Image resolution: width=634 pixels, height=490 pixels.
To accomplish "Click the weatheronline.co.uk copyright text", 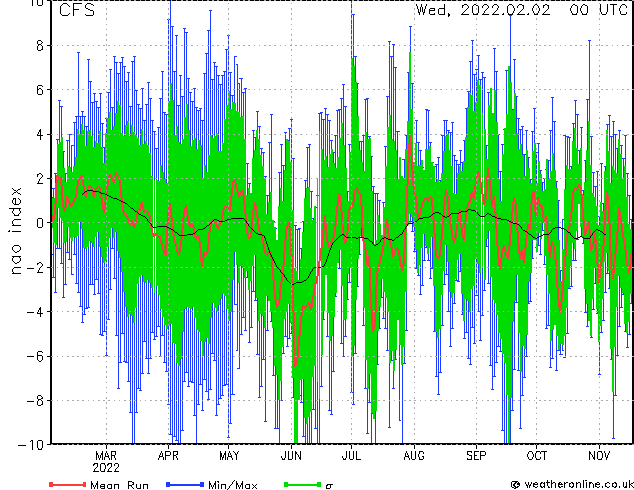I will point(572,484).
